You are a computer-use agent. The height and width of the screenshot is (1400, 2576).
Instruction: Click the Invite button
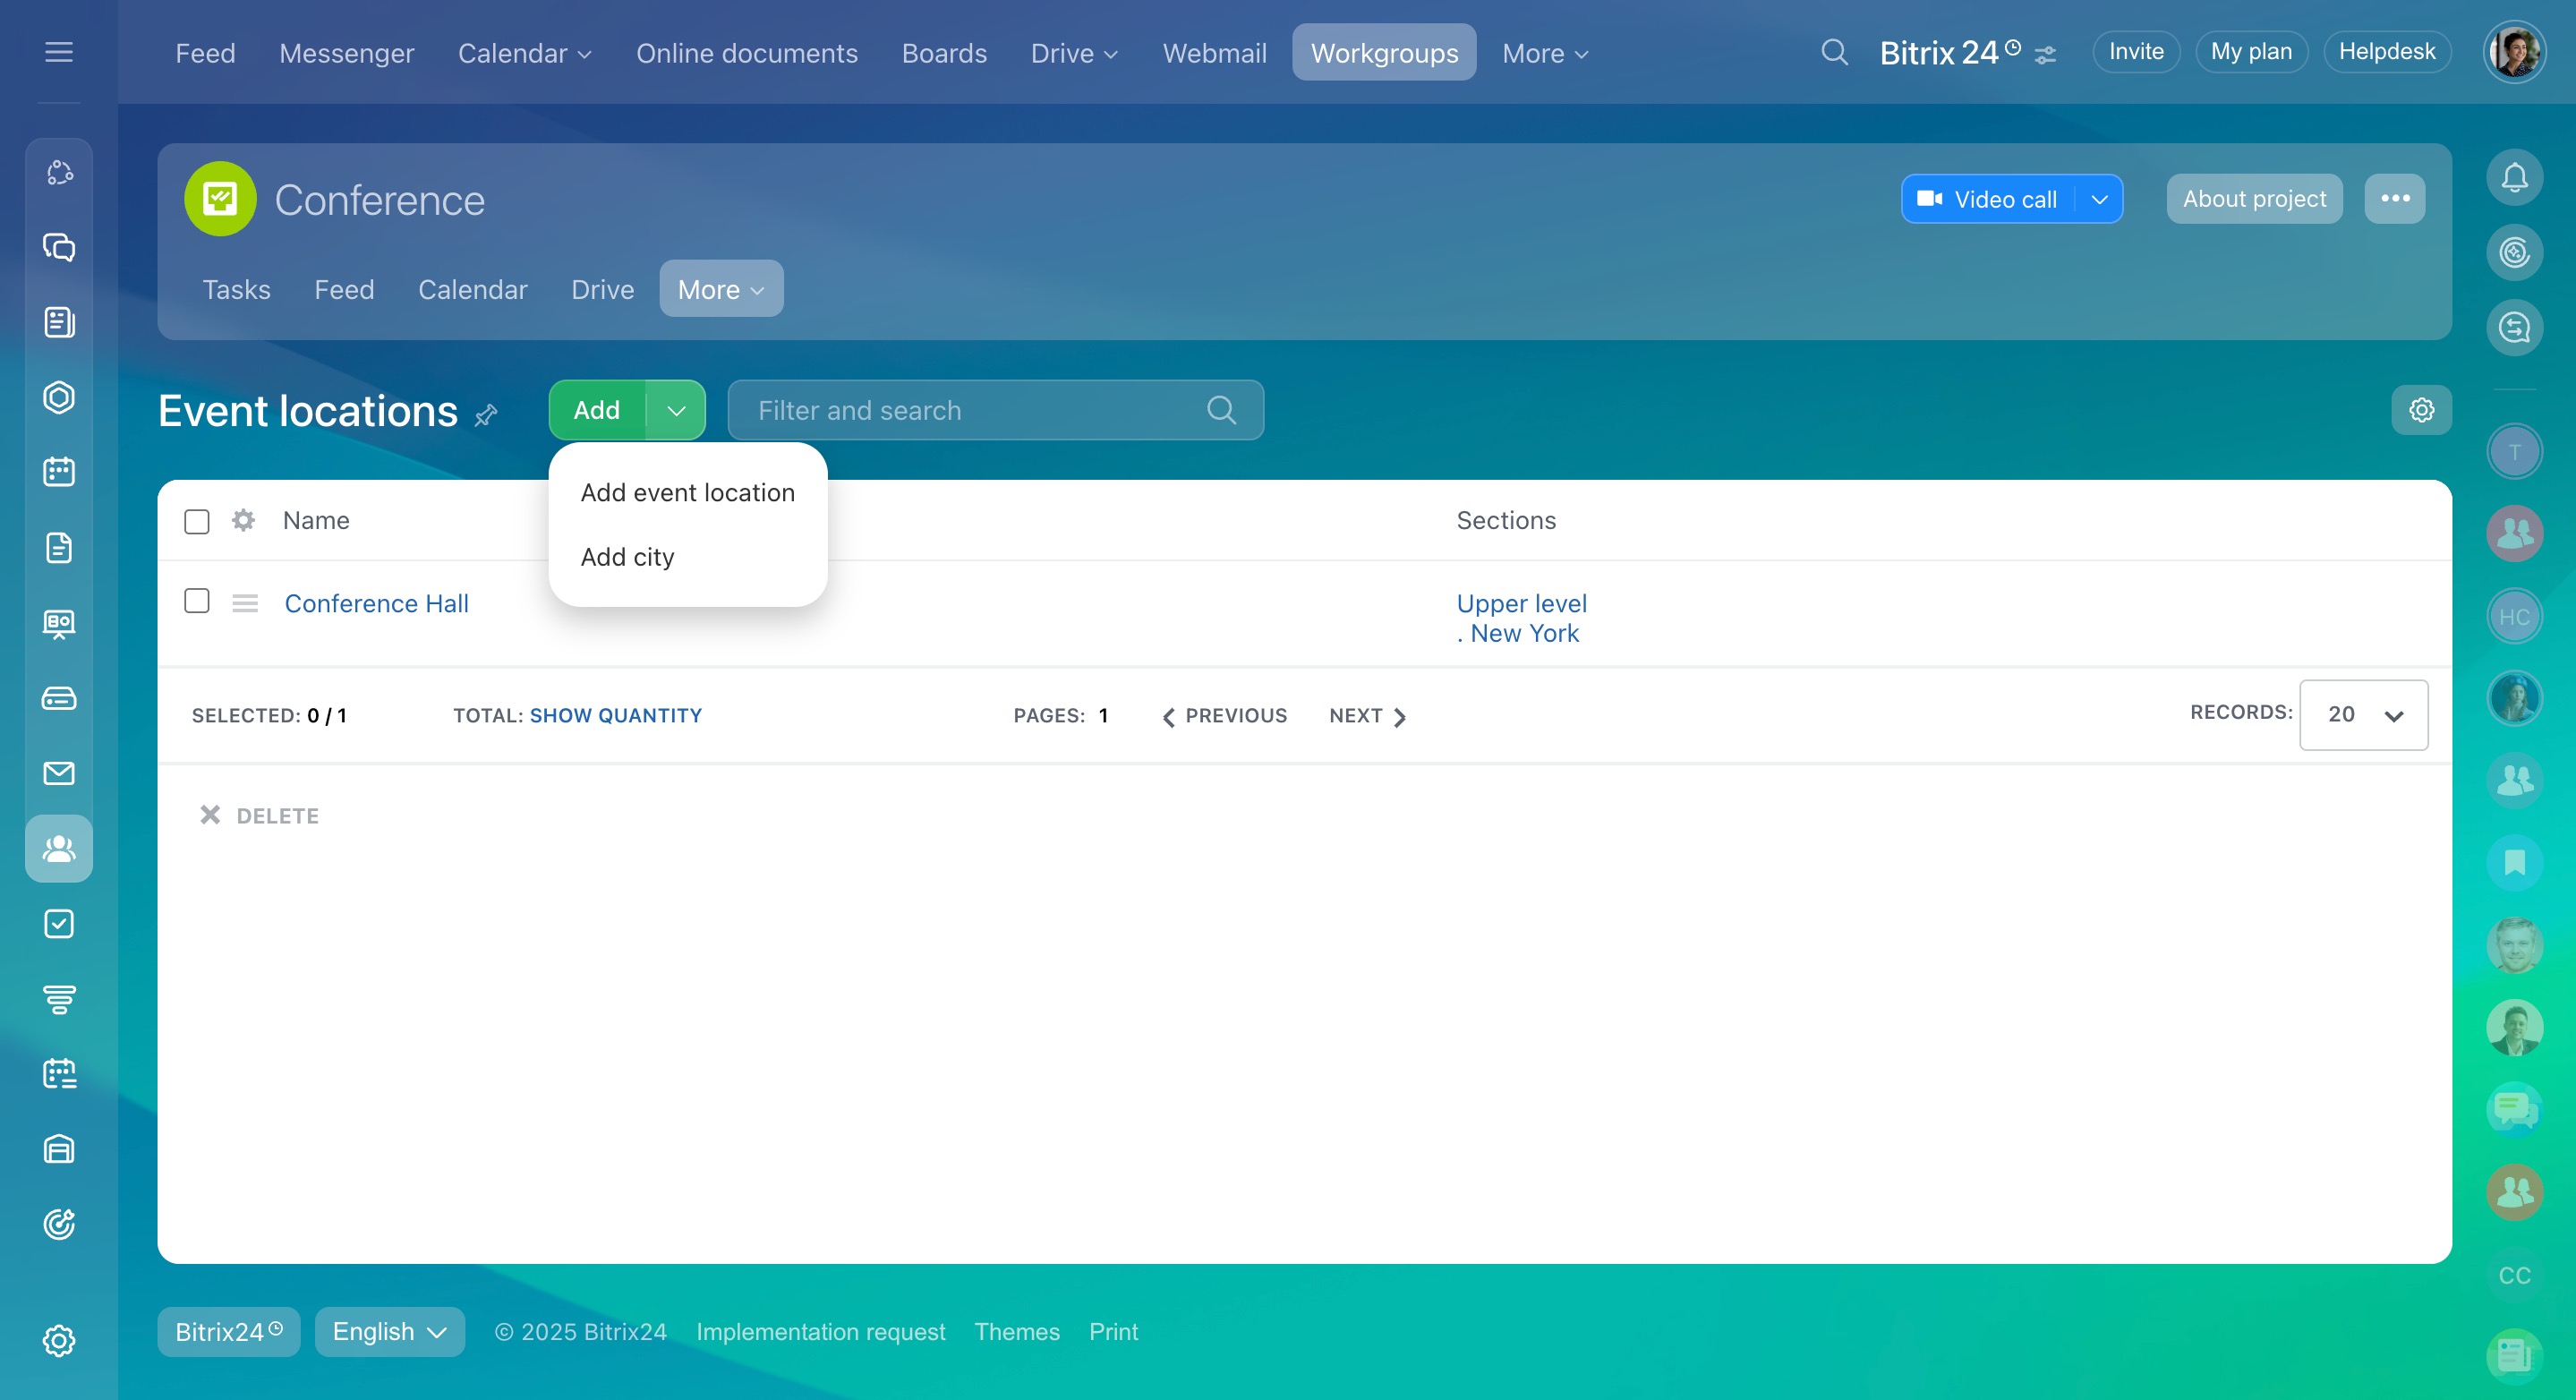(x=2136, y=52)
